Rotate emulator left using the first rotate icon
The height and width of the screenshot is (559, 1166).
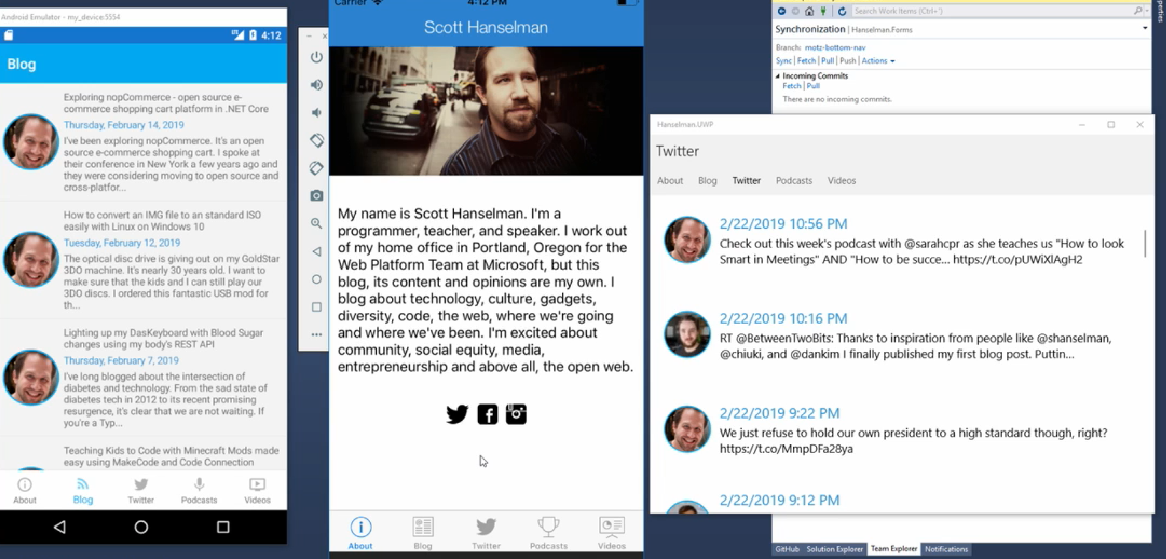[x=317, y=140]
